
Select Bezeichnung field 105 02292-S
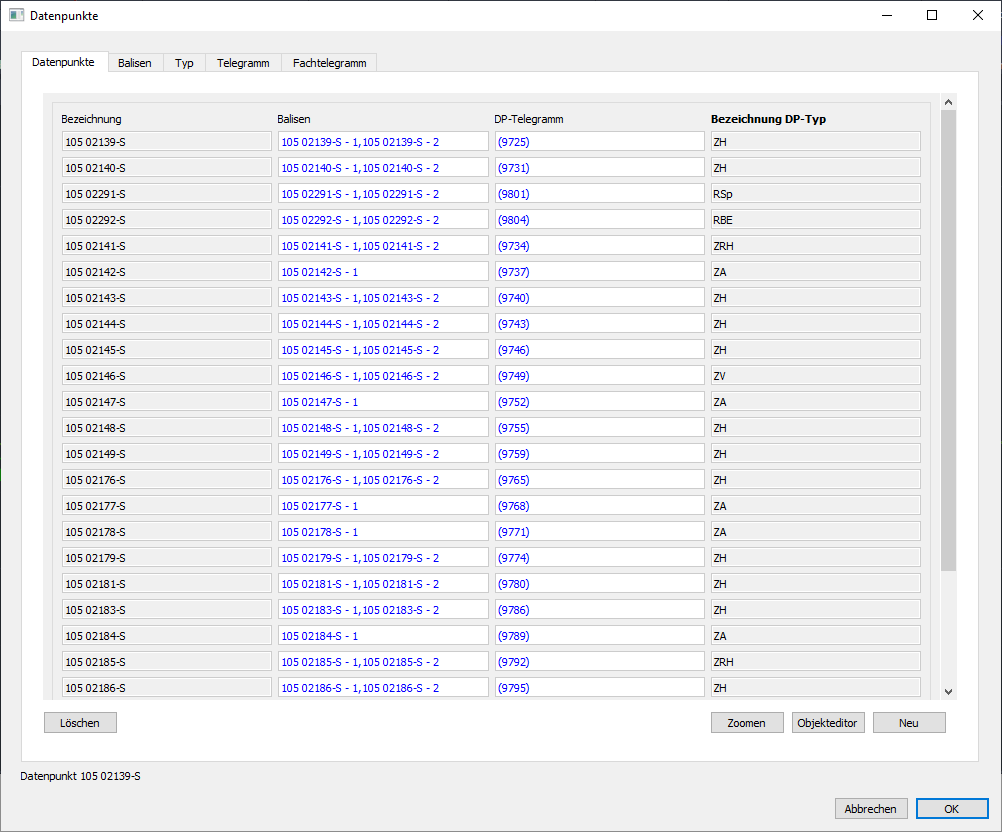click(x=167, y=220)
